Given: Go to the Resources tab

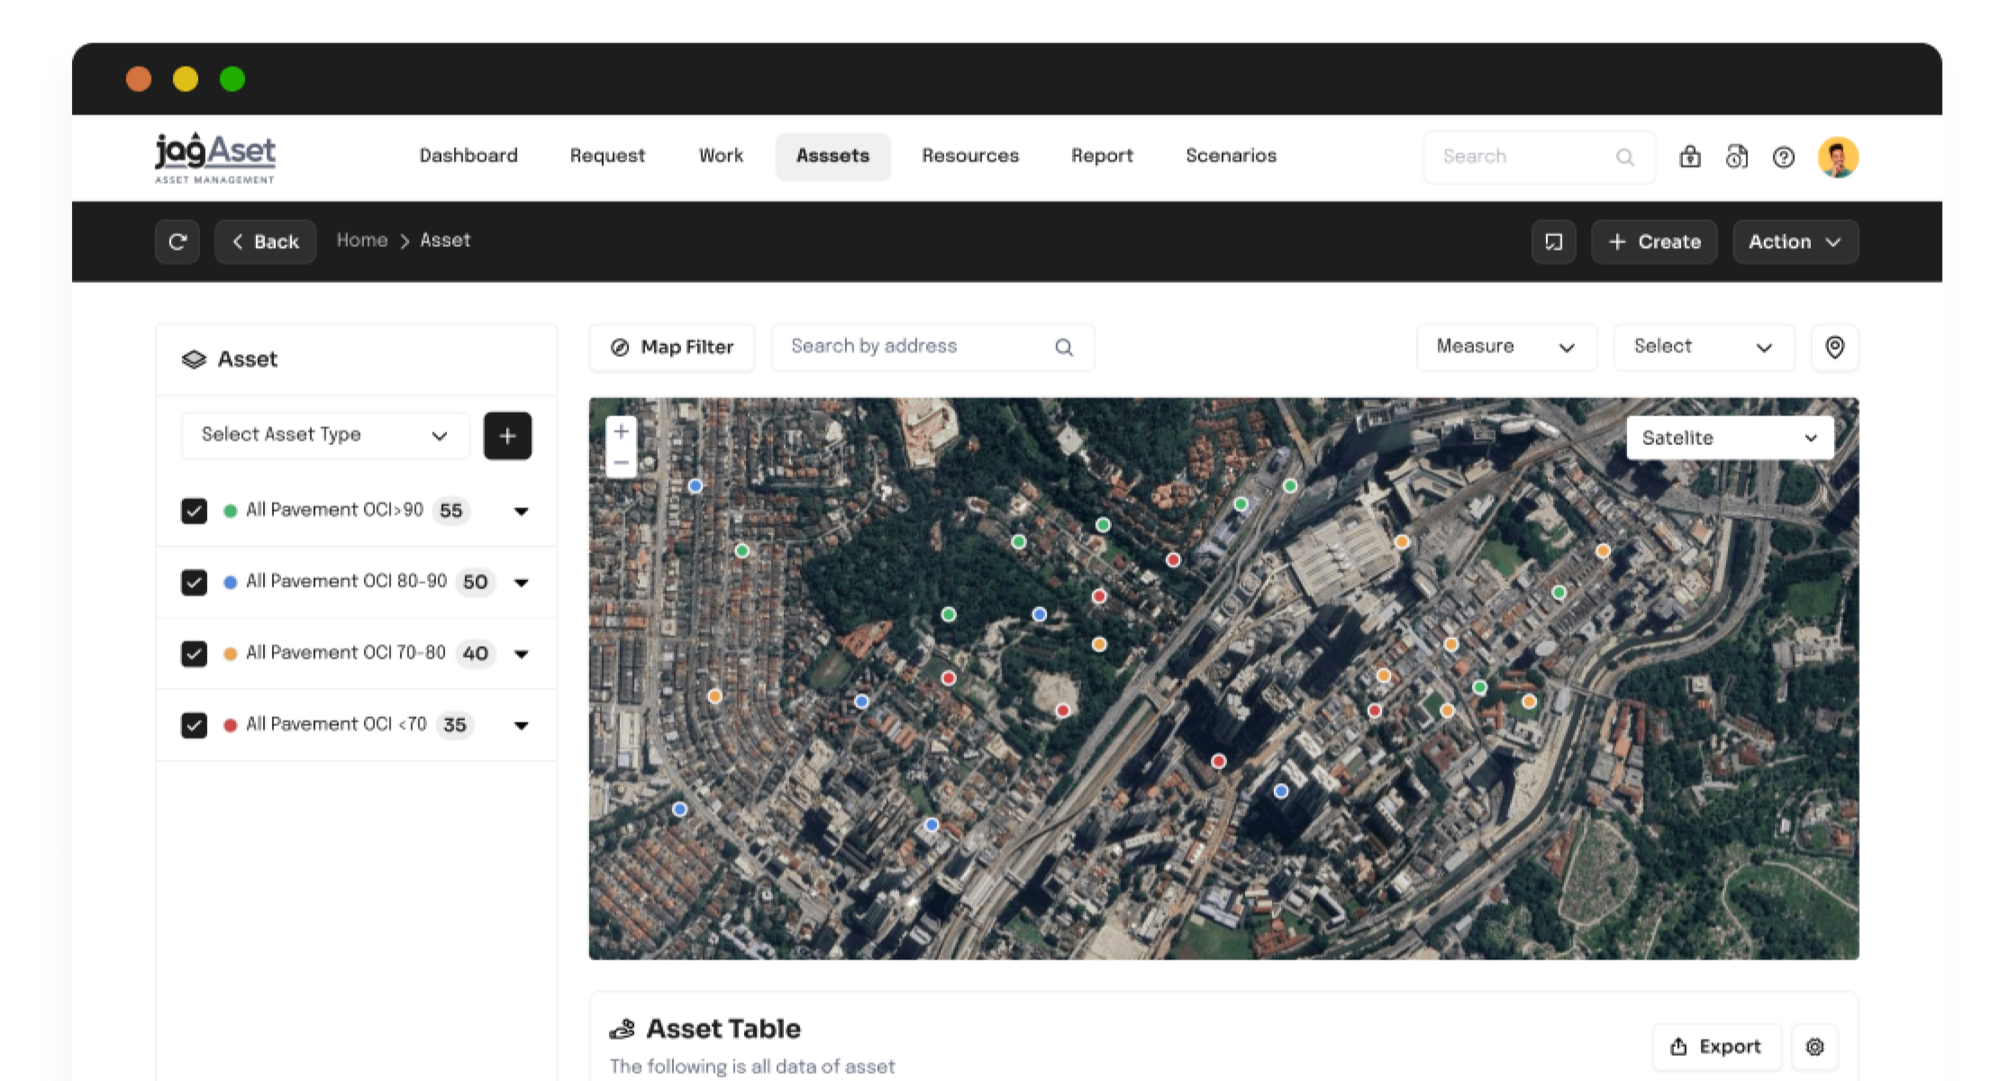Looking at the screenshot, I should pos(970,156).
